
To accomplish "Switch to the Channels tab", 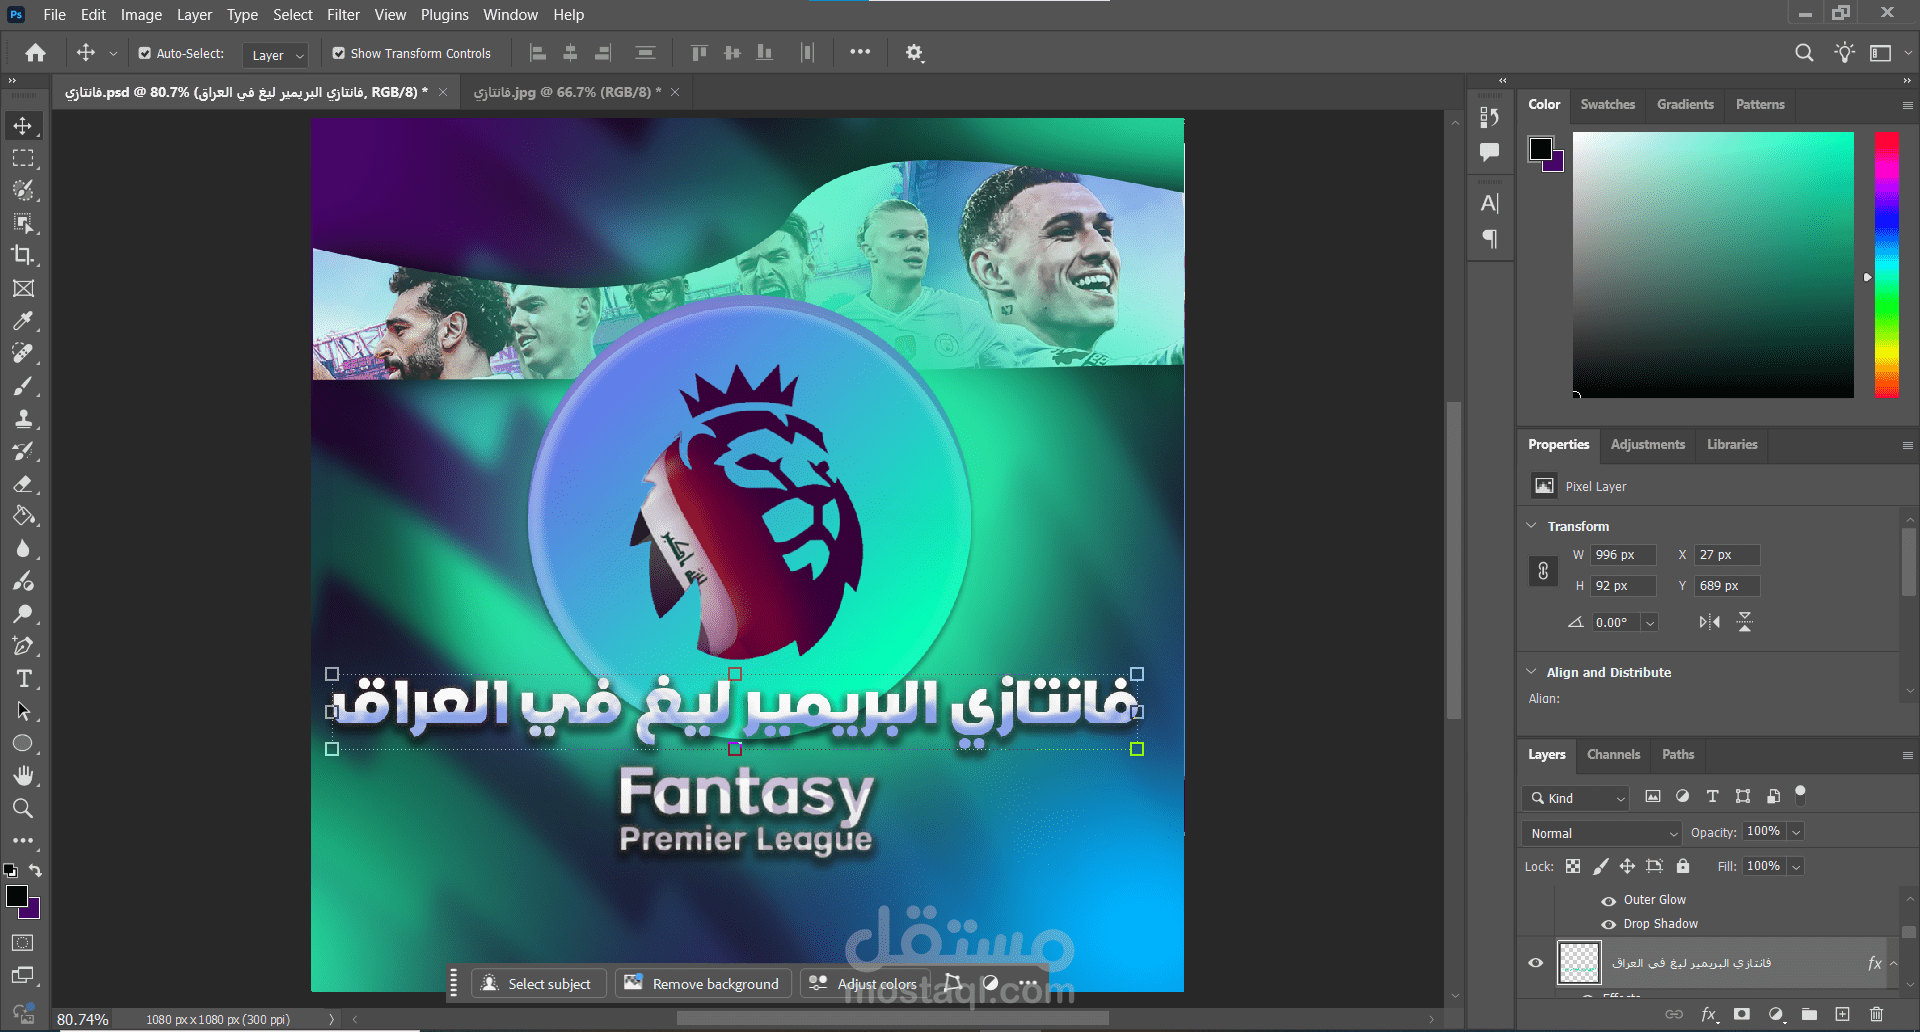I will [1613, 755].
